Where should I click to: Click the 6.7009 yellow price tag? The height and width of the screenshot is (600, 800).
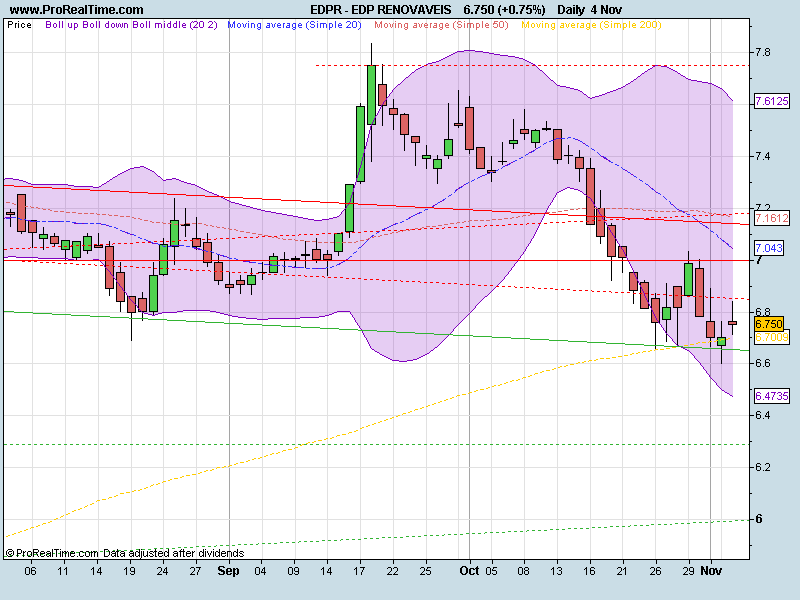pos(771,337)
